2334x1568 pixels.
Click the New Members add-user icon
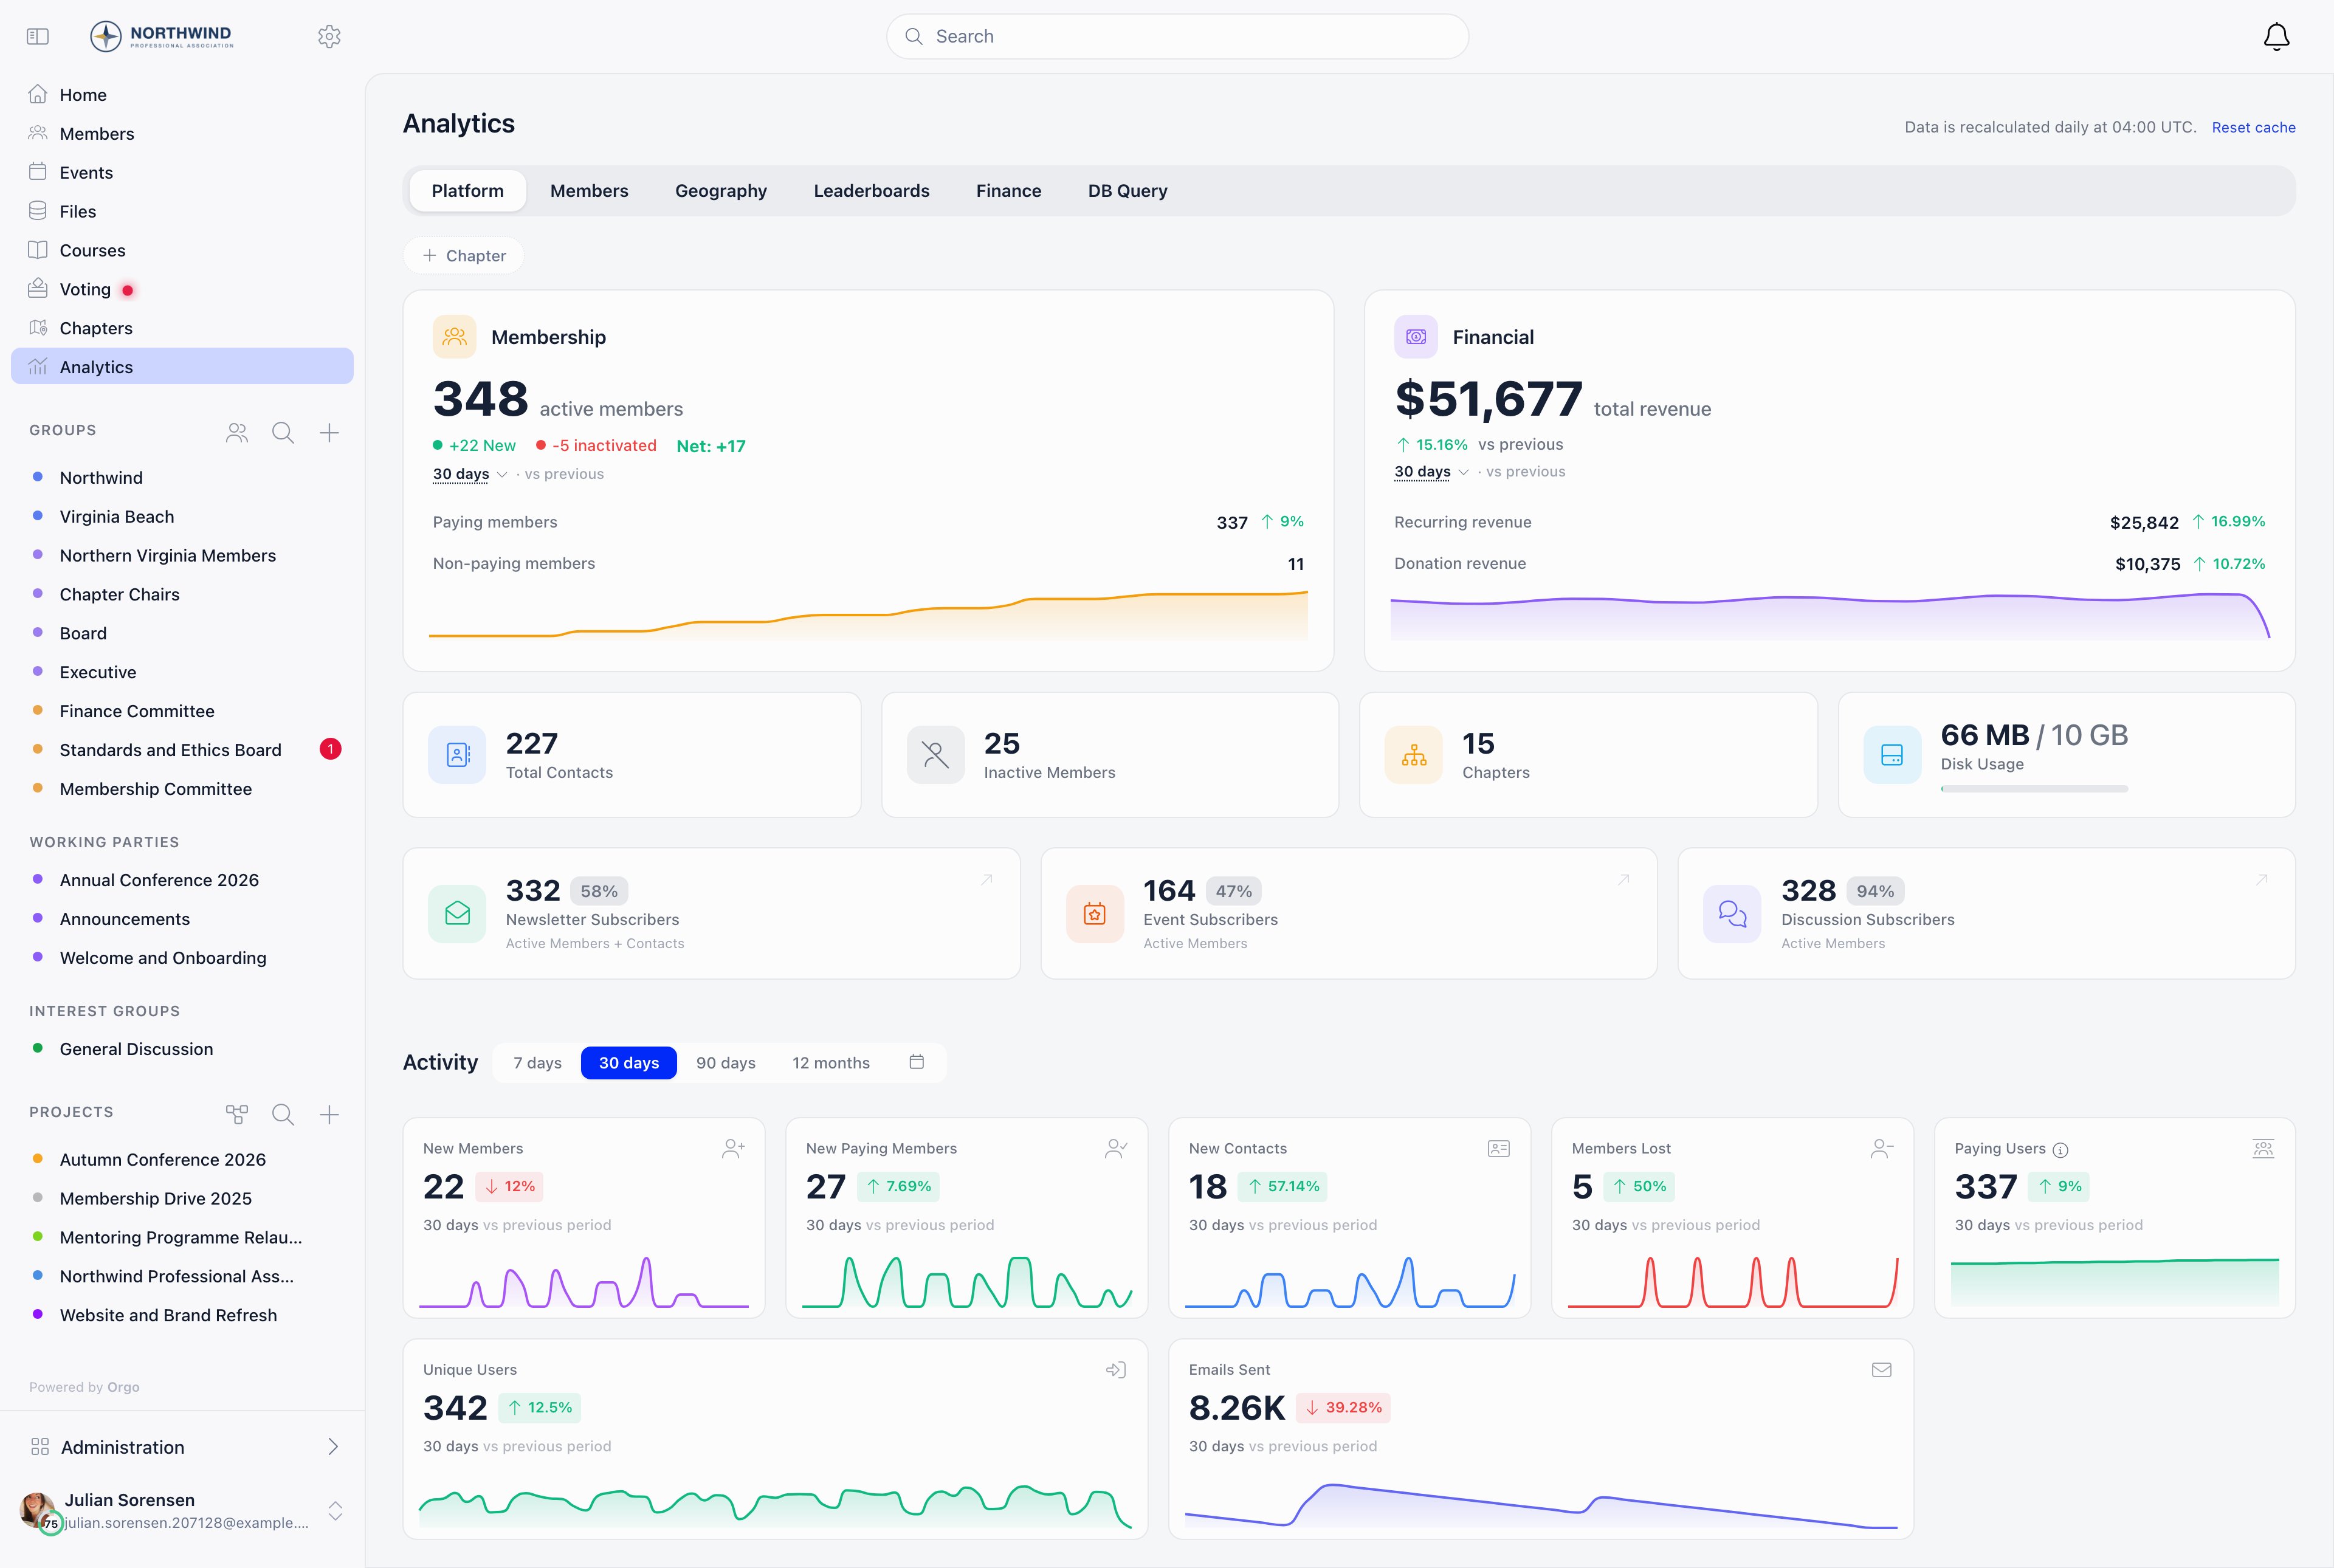click(733, 1149)
